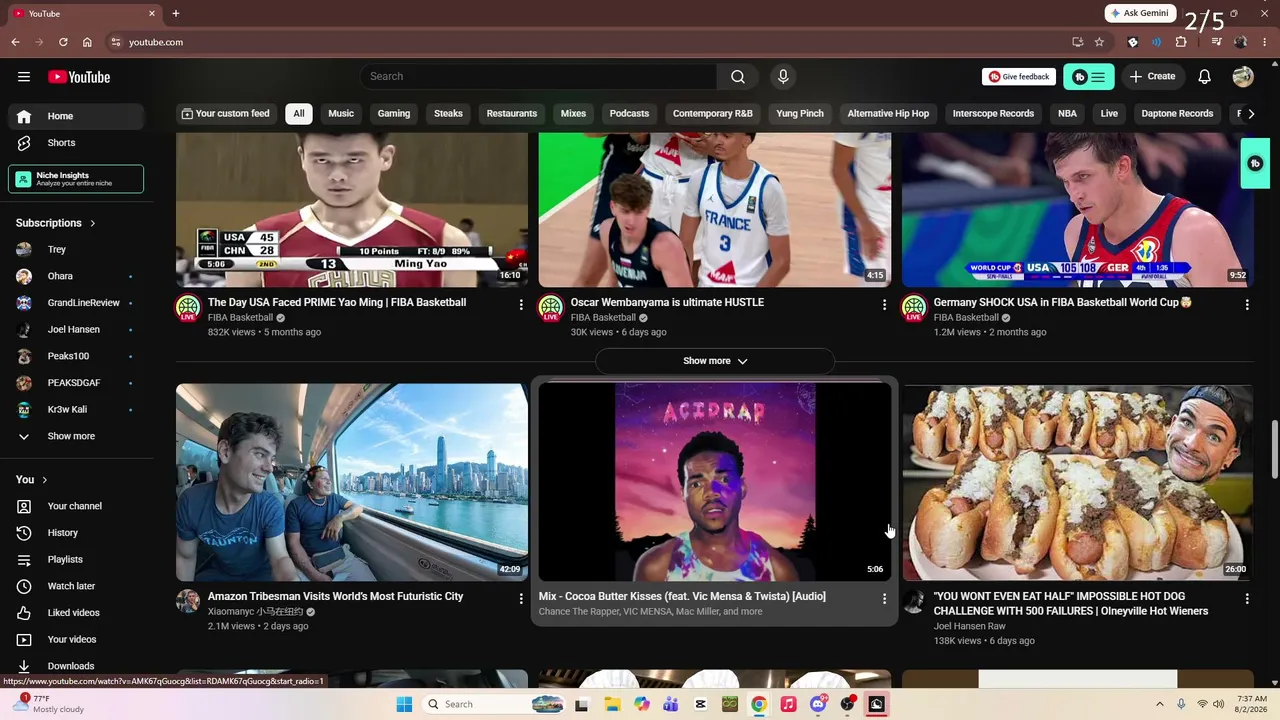Image resolution: width=1280 pixels, height=720 pixels.
Task: Open Chrome media controls icon
Action: coord(1216,42)
